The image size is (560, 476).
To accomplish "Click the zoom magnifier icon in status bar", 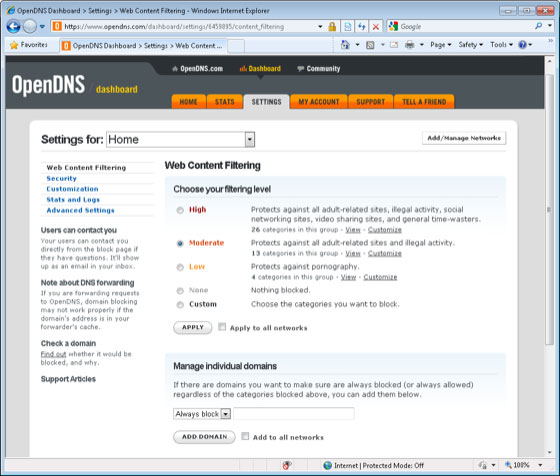I will (x=508, y=465).
